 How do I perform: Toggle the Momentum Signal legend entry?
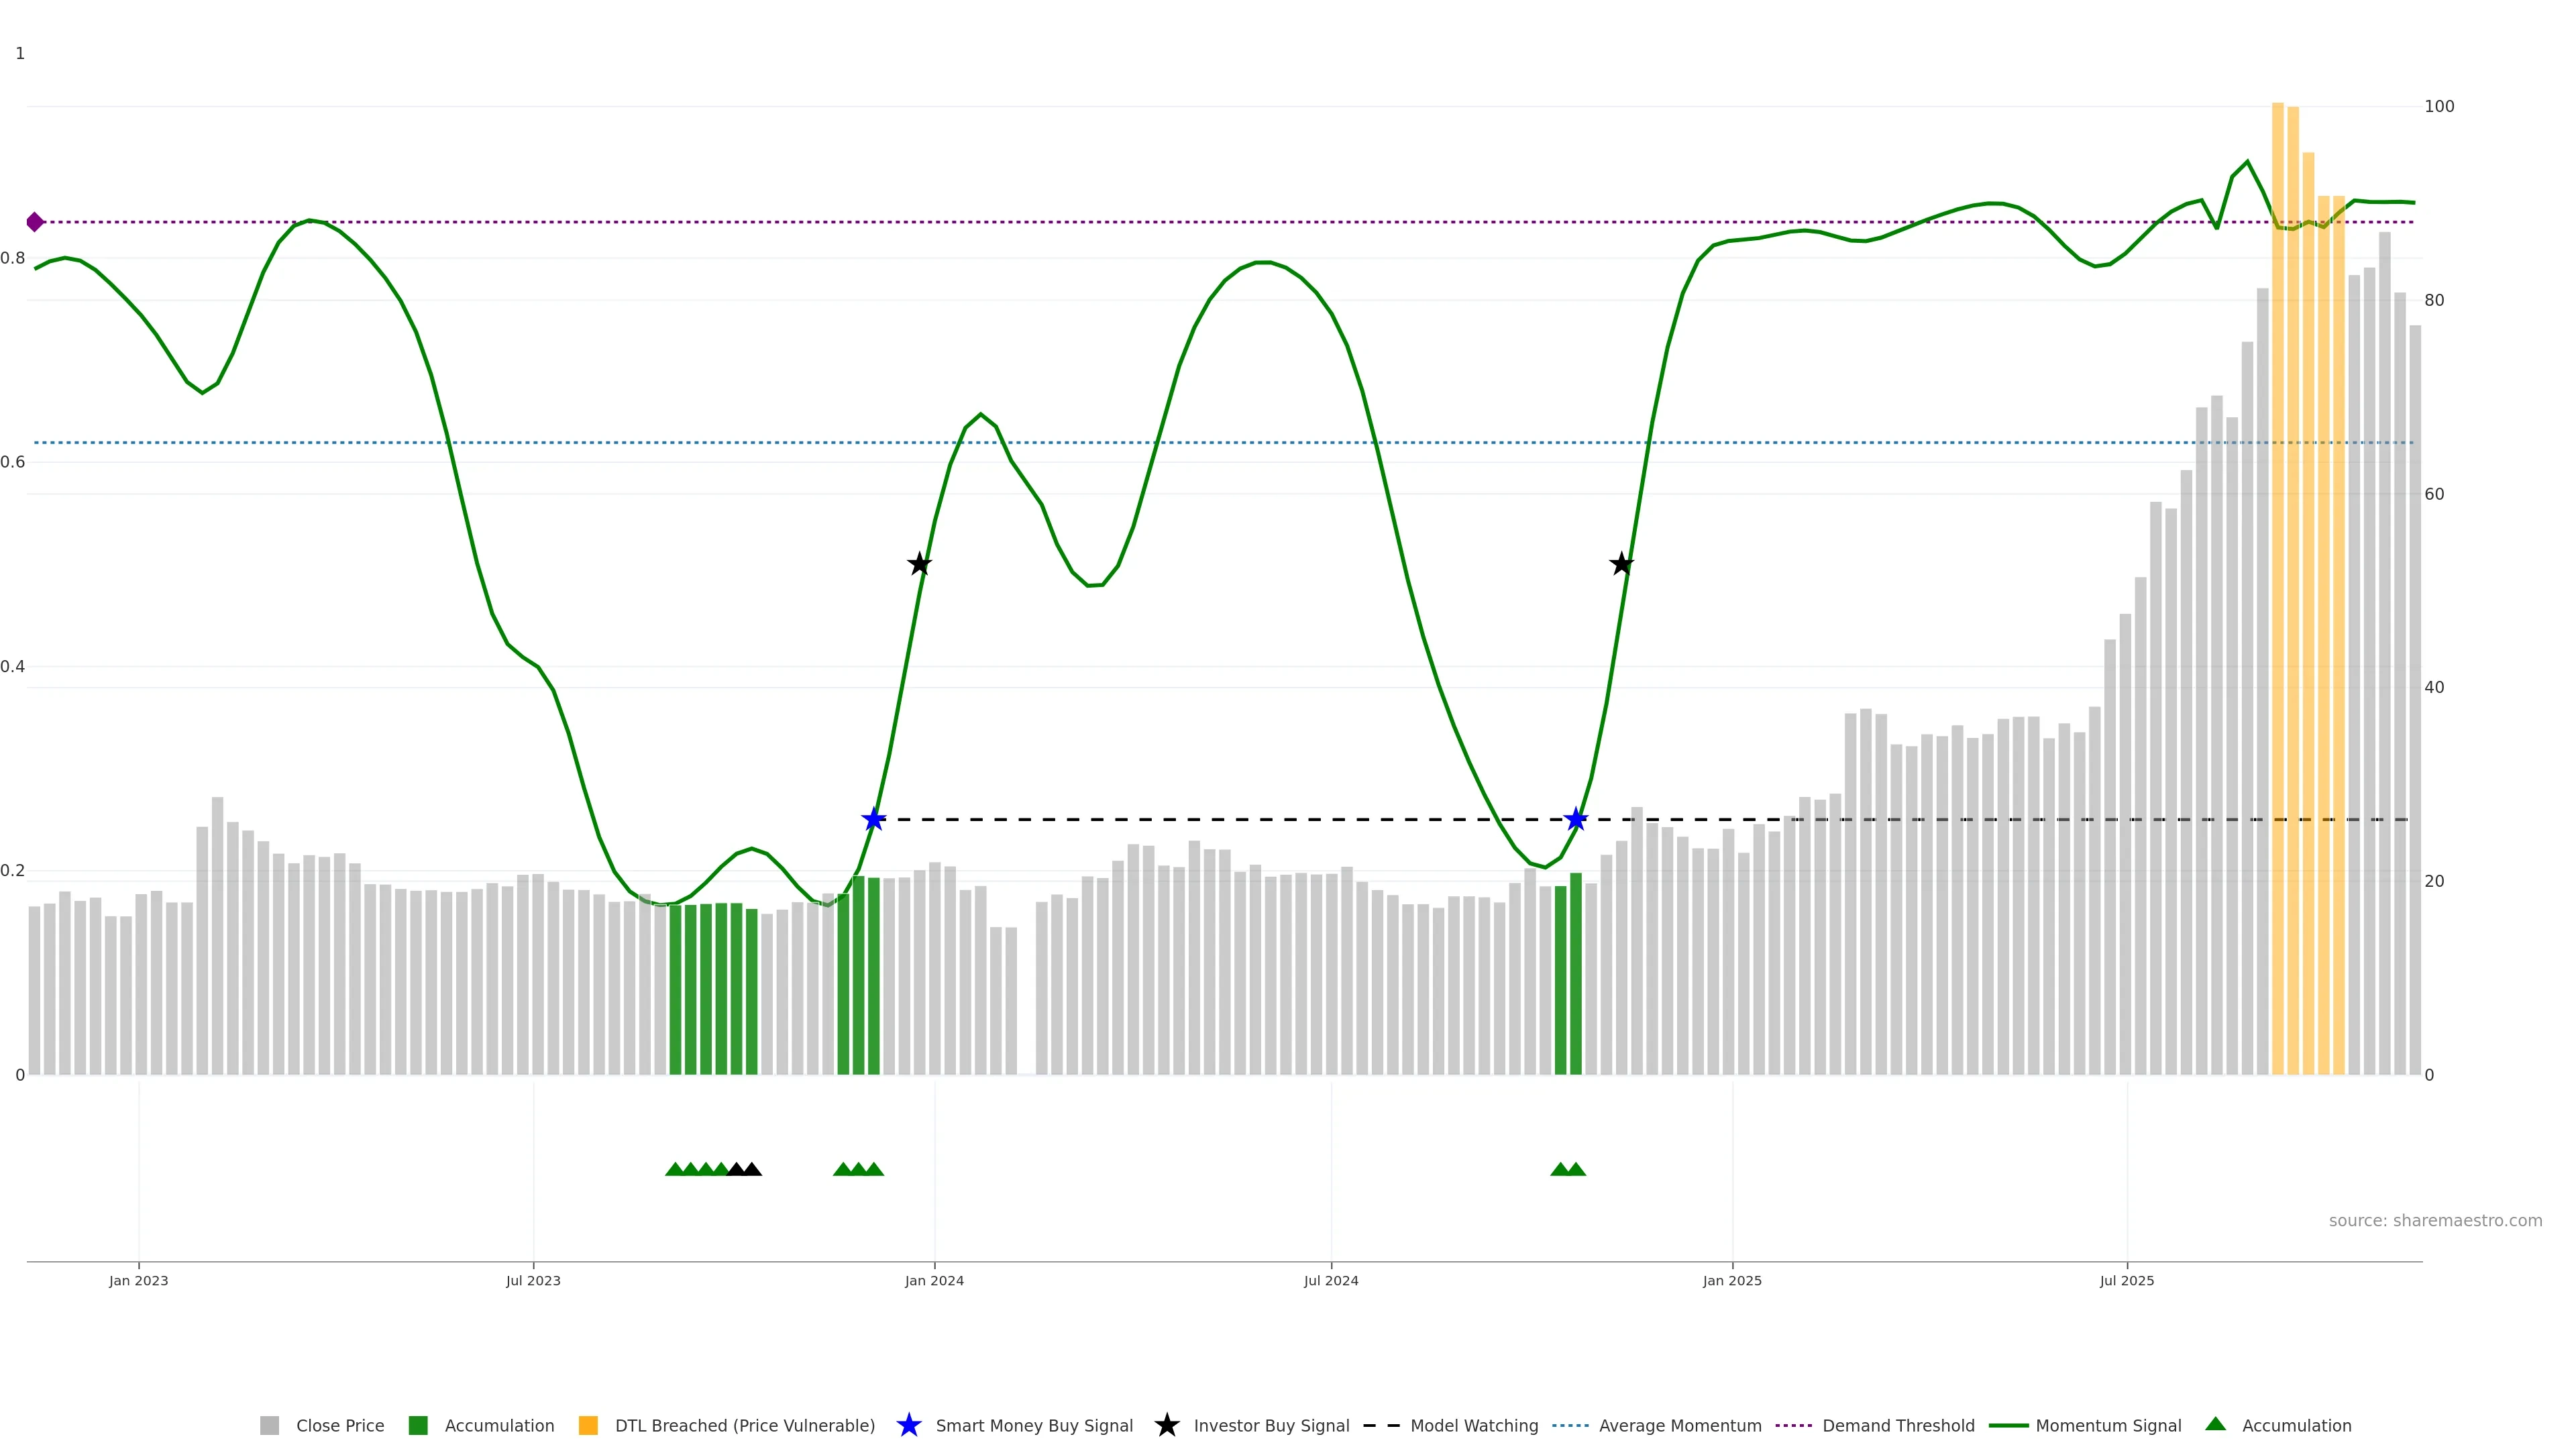(2108, 1425)
